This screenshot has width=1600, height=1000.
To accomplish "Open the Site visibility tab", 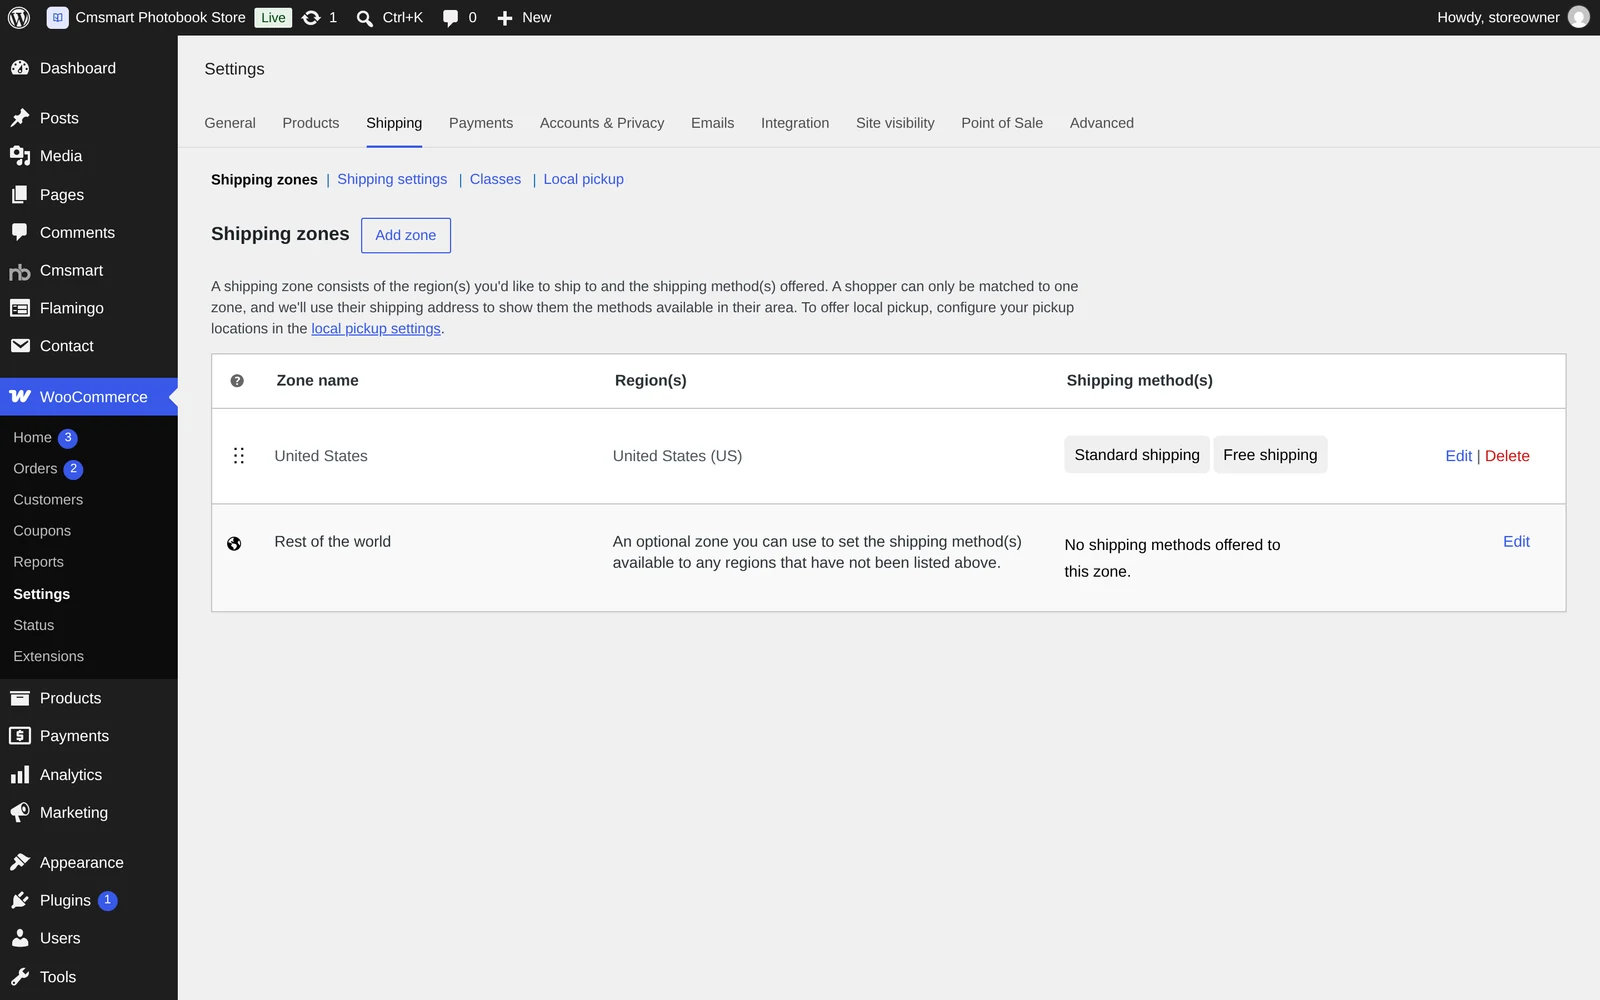I will [x=895, y=123].
